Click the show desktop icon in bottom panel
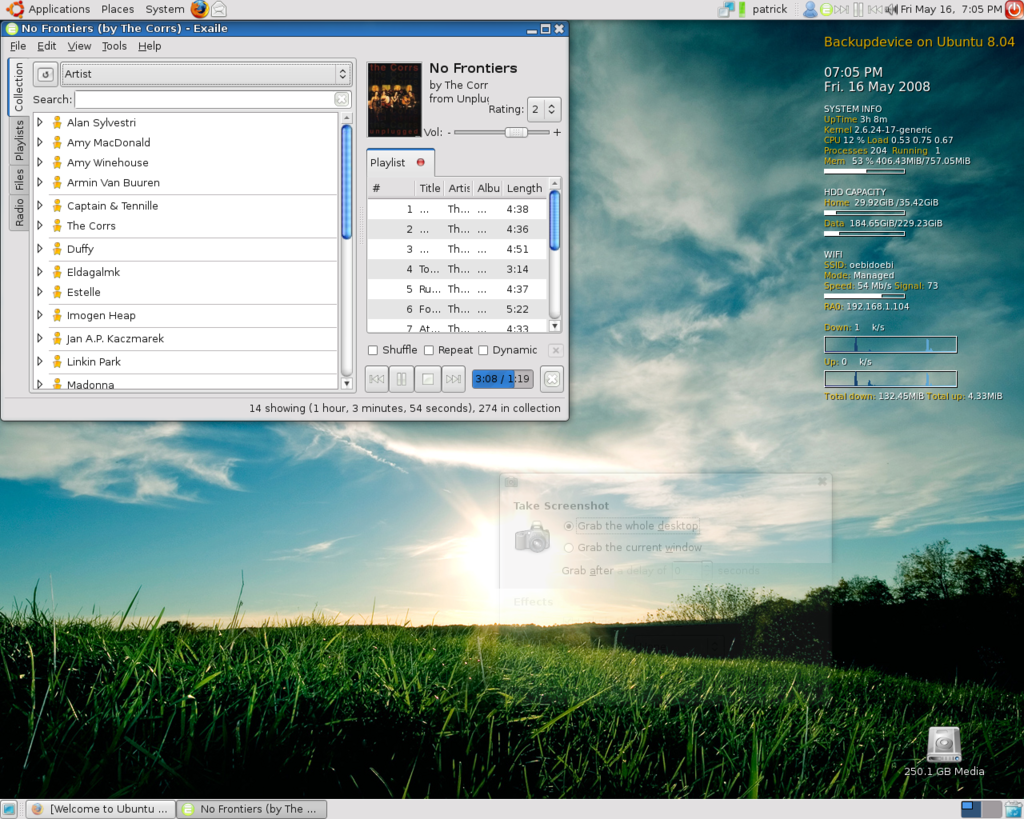Viewport: 1024px width, 819px height. 9,809
